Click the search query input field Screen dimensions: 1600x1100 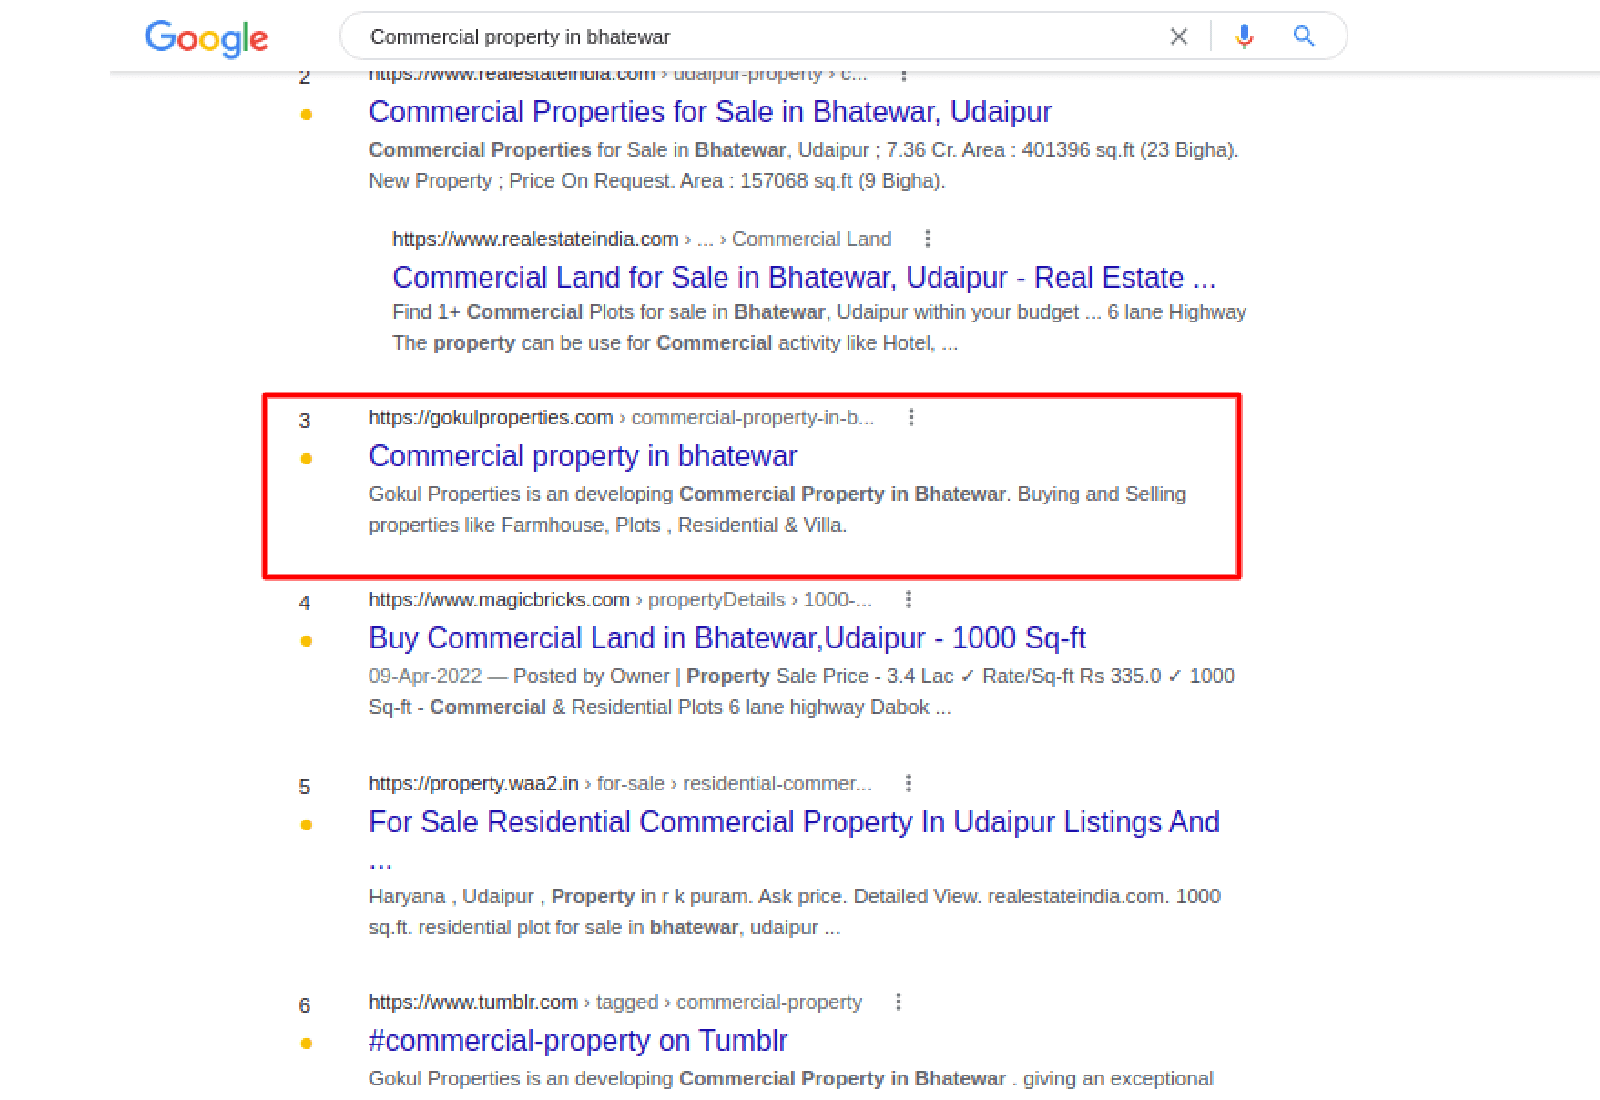point(760,37)
